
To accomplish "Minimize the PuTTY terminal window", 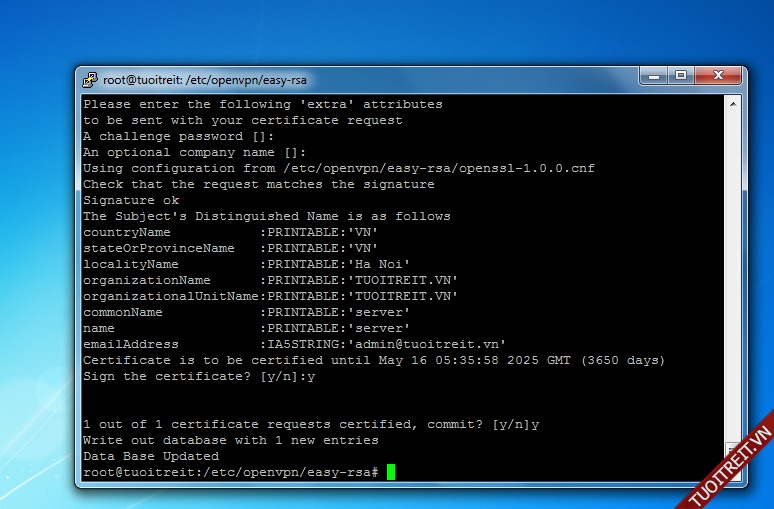I will (655, 76).
